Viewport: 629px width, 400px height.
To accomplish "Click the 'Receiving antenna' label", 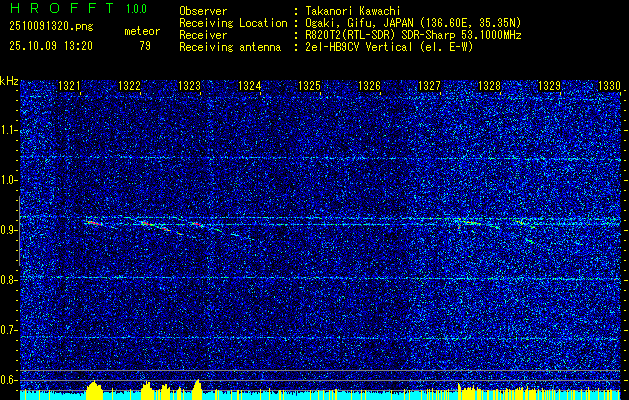I will [x=230, y=47].
